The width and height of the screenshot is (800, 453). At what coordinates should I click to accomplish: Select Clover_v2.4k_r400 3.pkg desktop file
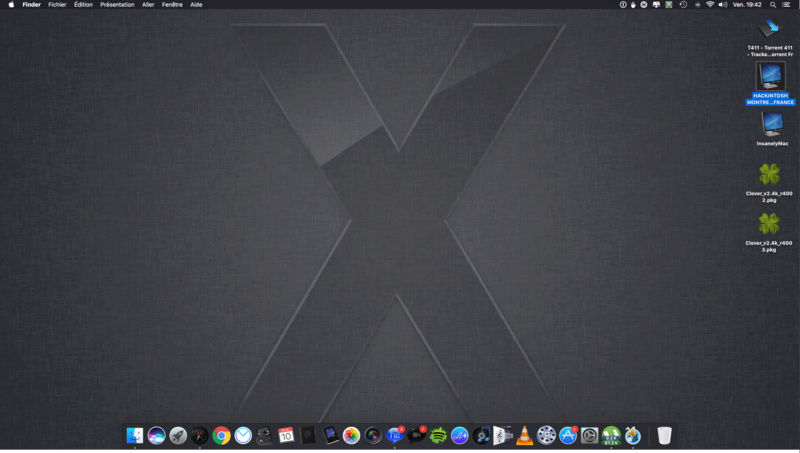pos(769,232)
